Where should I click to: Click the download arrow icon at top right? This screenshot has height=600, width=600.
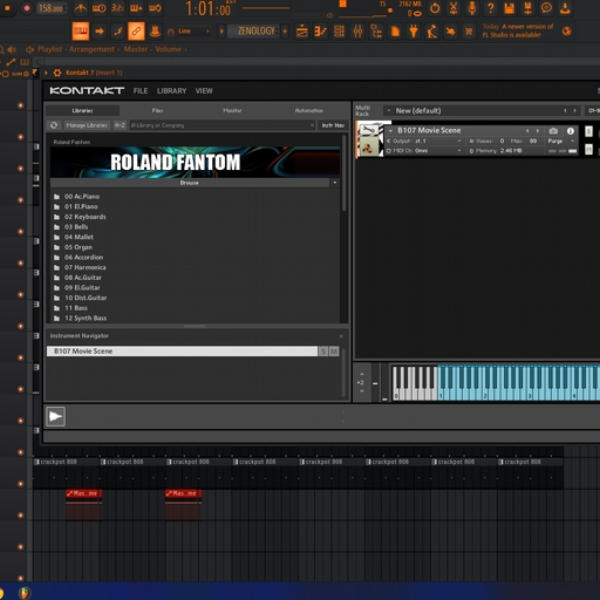coord(565,8)
